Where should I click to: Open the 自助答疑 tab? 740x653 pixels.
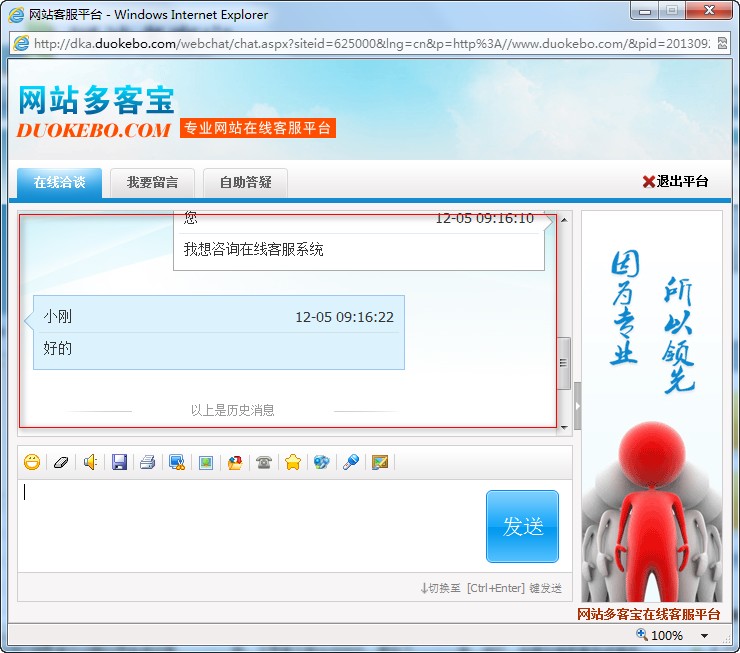tap(245, 182)
